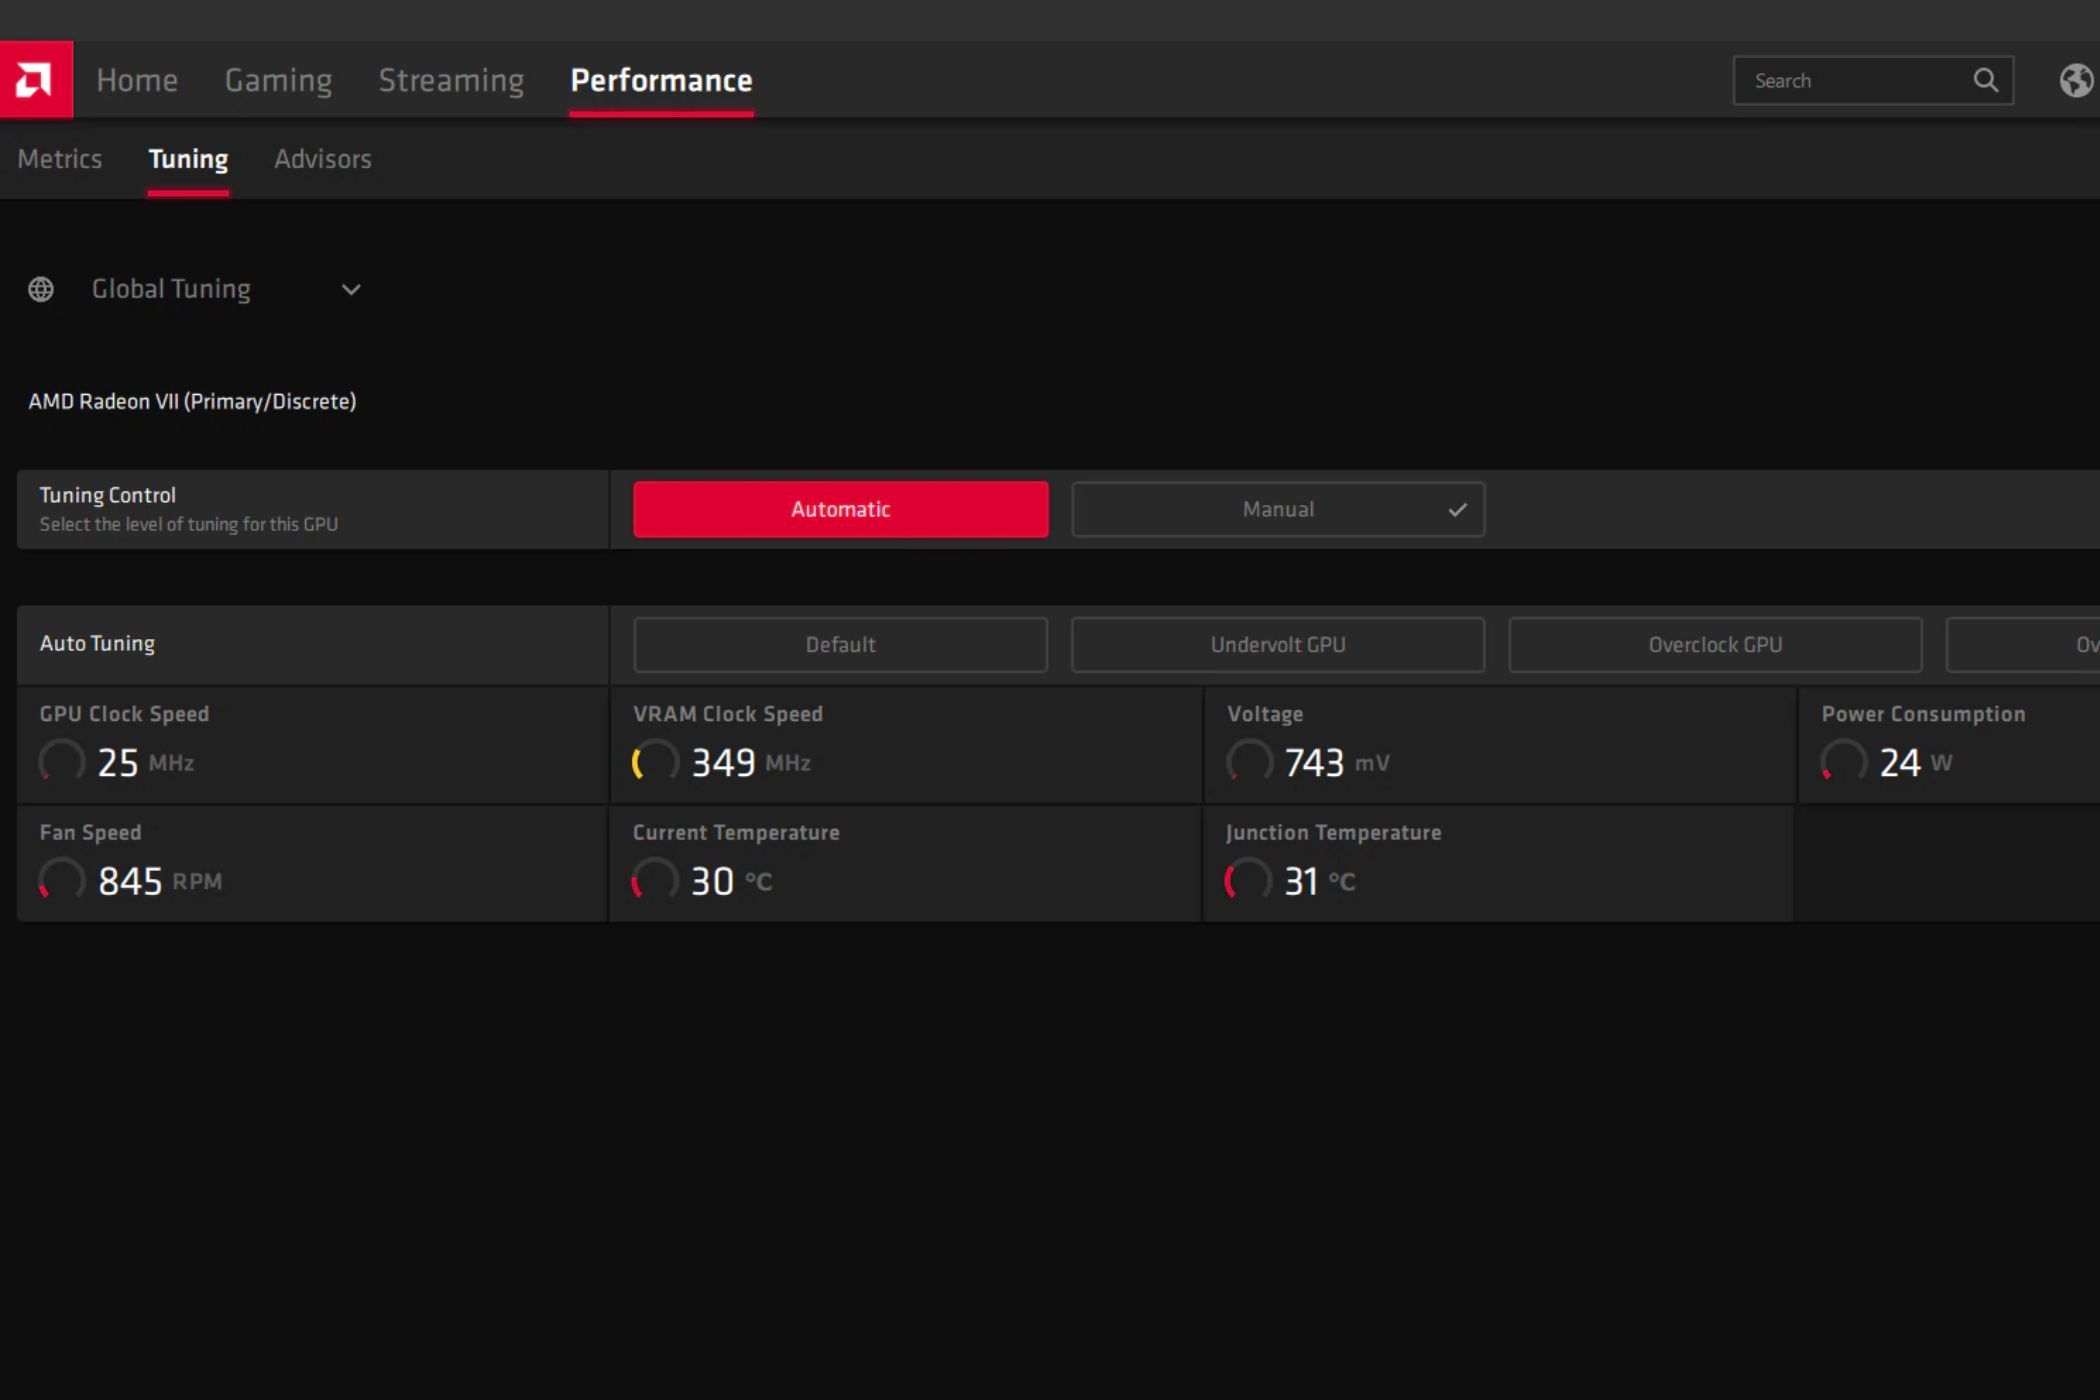Click the search magnifier icon

(x=1985, y=80)
